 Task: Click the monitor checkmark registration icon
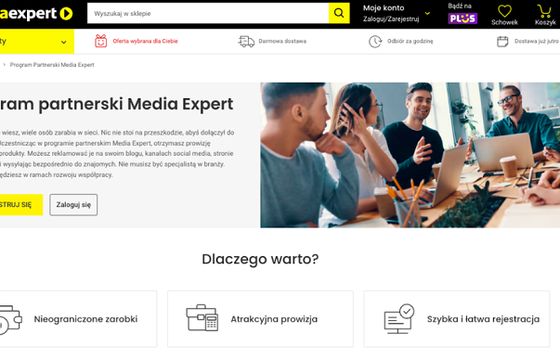point(399,319)
